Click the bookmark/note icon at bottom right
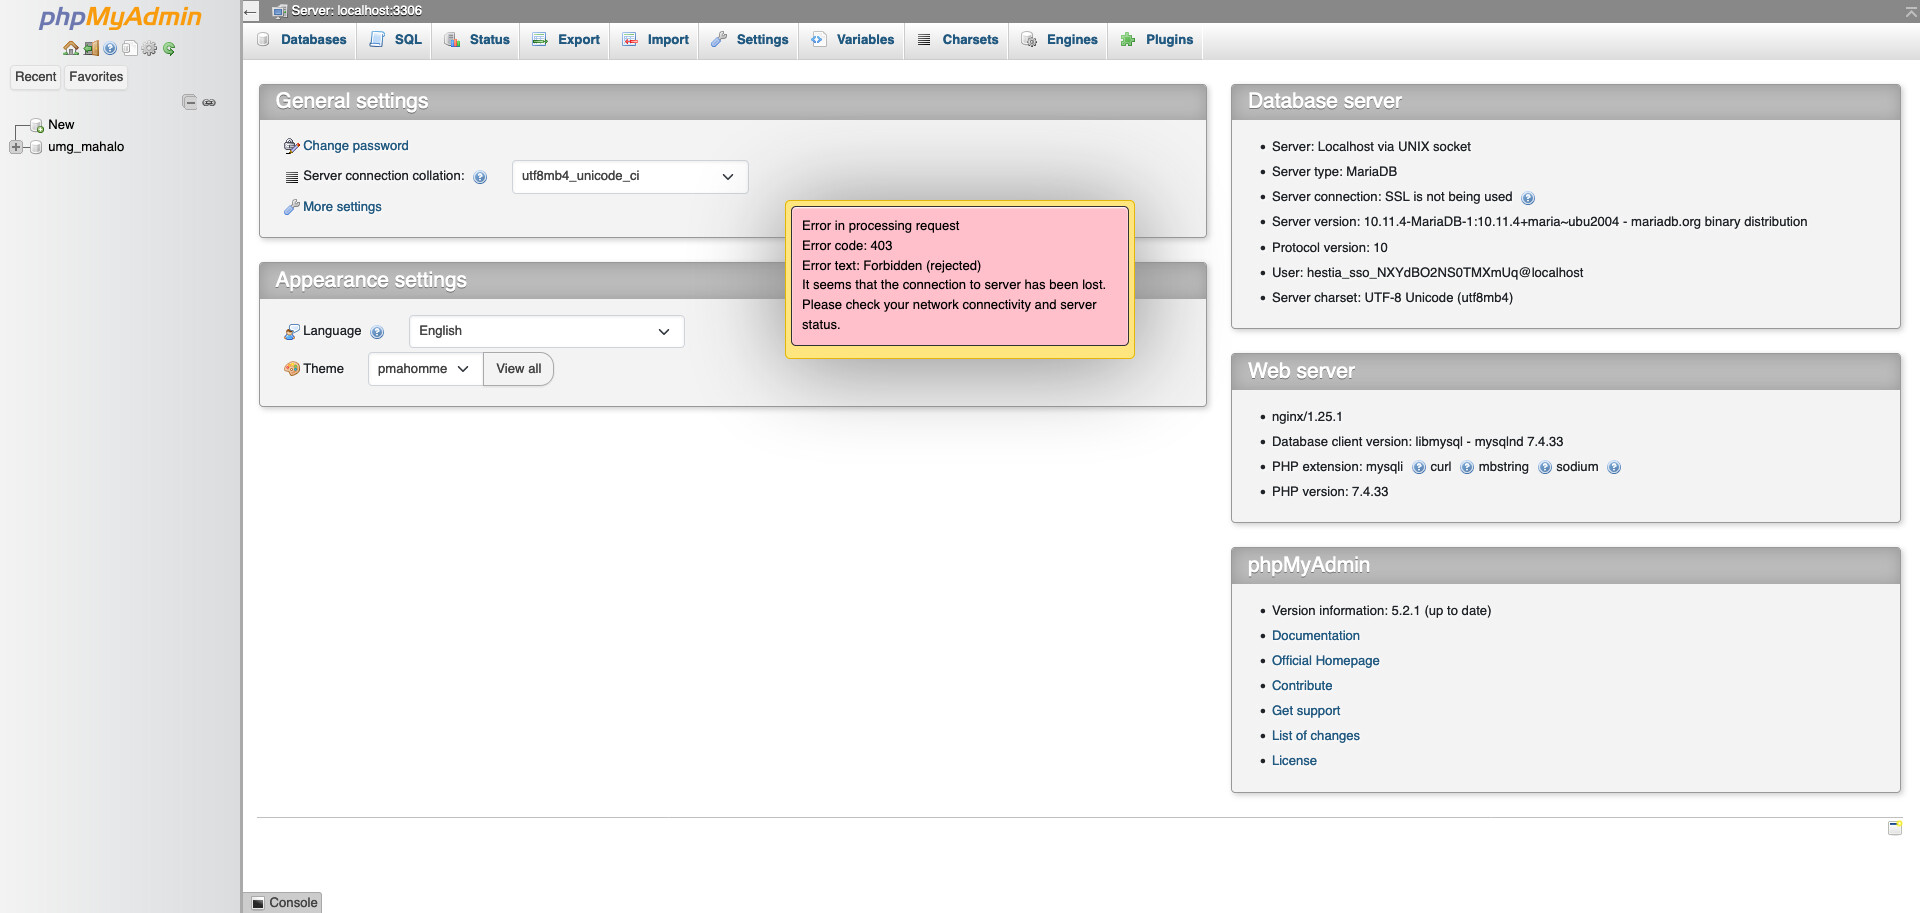The width and height of the screenshot is (1920, 913). [1894, 828]
